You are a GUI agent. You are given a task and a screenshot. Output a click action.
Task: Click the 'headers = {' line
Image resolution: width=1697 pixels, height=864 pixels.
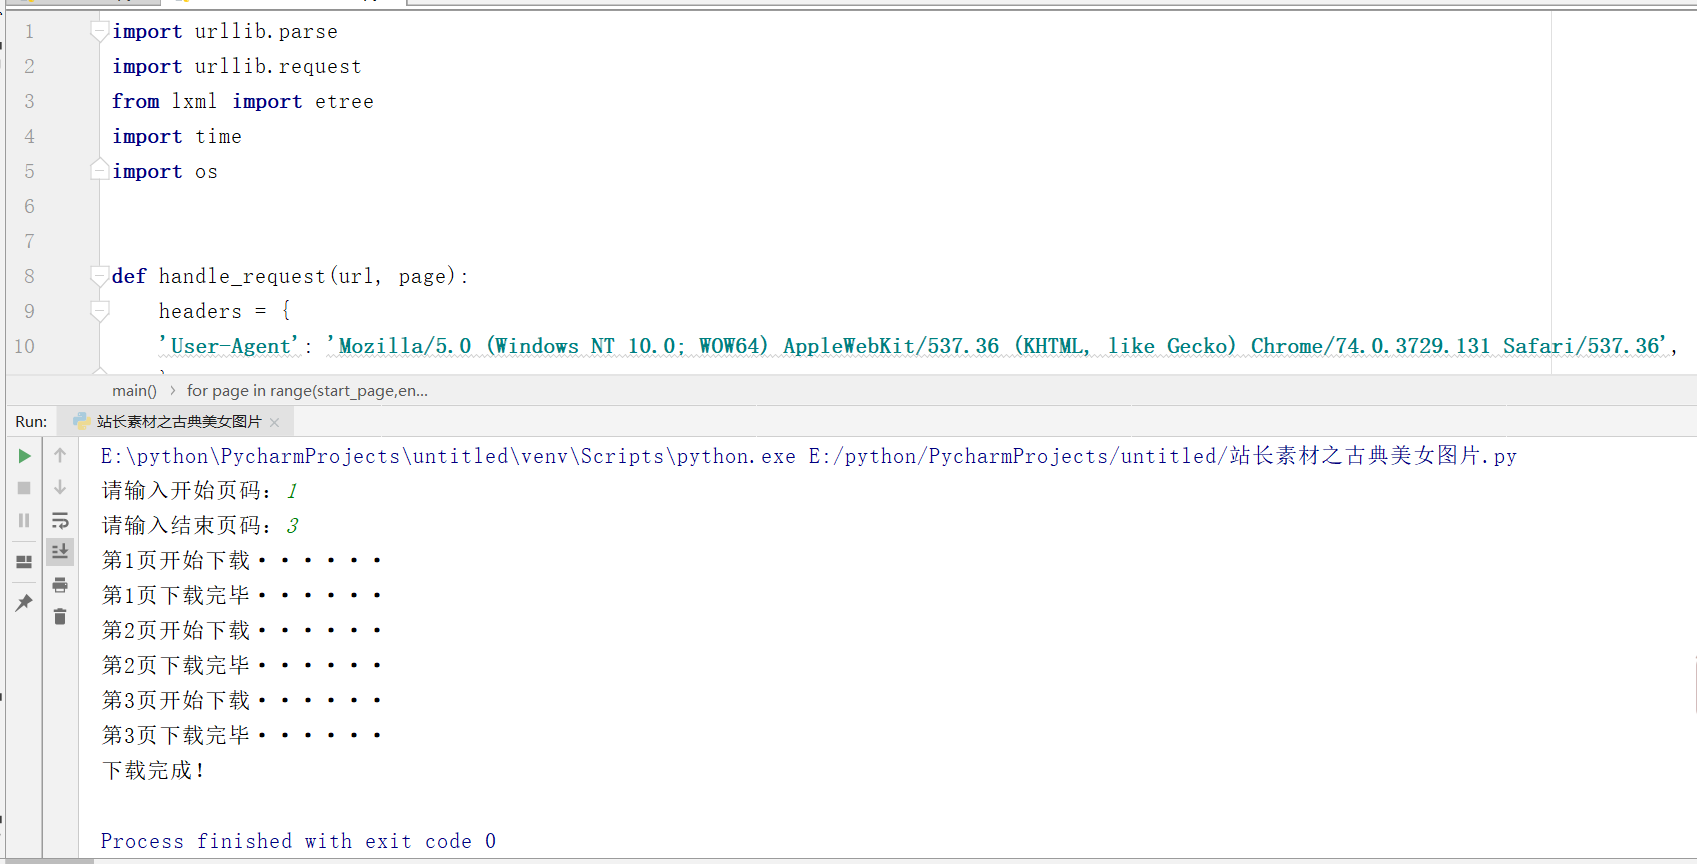(x=225, y=311)
